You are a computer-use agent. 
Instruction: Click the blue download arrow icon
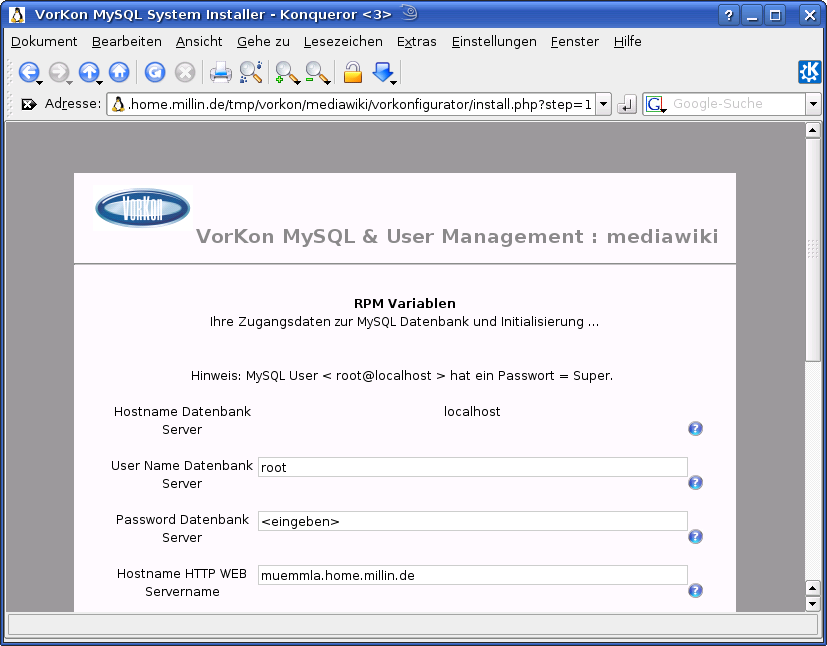pyautogui.click(x=383, y=72)
